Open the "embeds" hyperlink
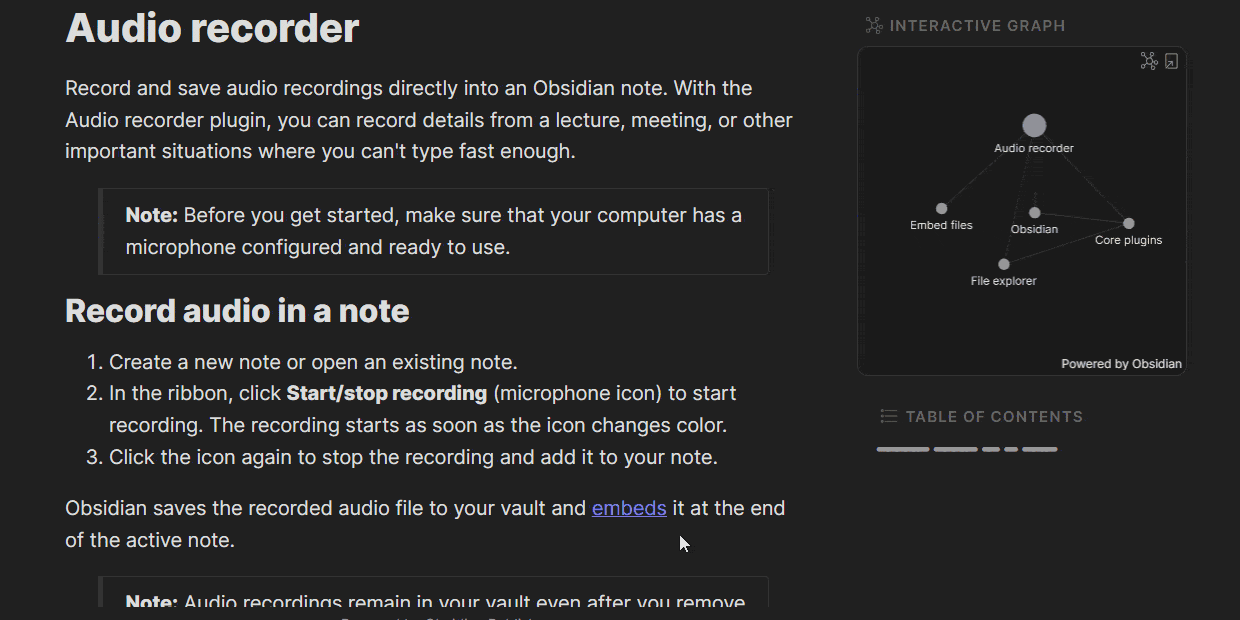The height and width of the screenshot is (620, 1240). [629, 508]
